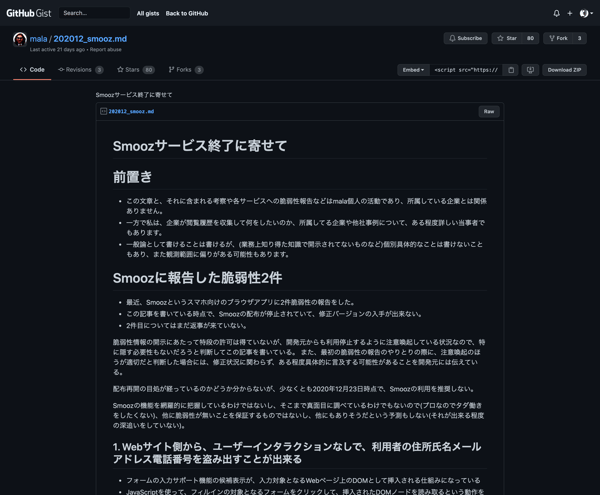Download the gist as ZIP
Image resolution: width=600 pixels, height=495 pixels.
(x=564, y=70)
